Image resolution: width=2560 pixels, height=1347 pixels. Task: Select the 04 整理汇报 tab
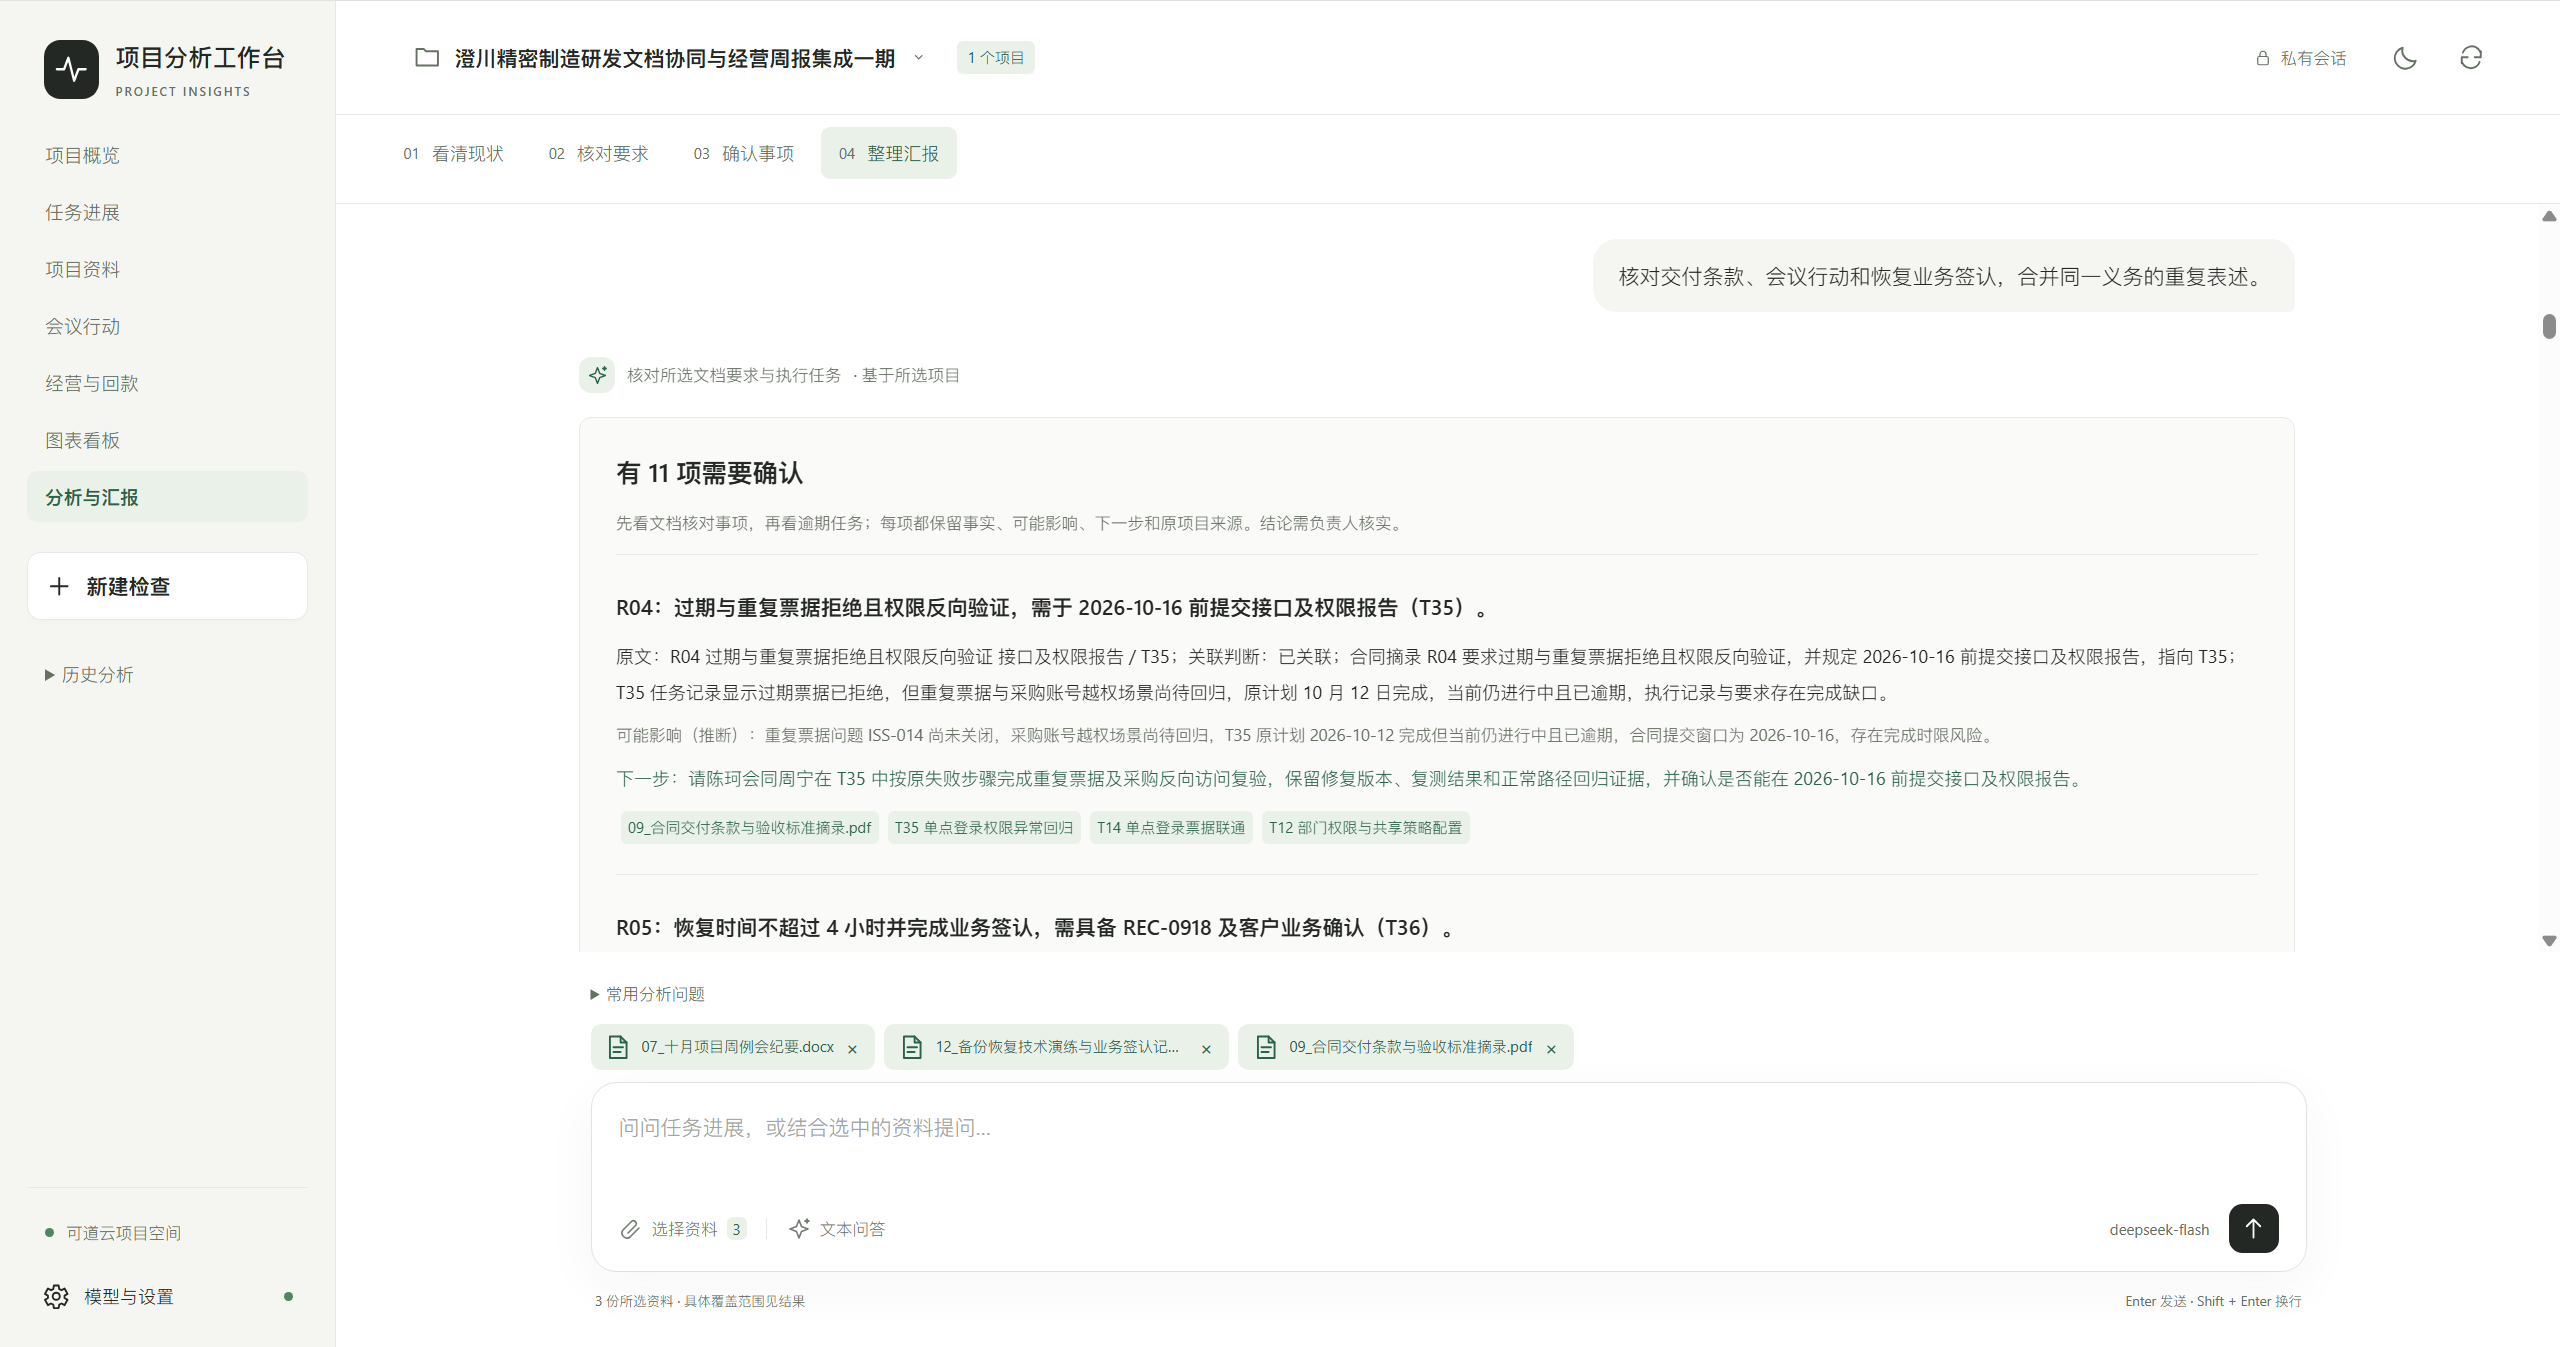coord(889,153)
